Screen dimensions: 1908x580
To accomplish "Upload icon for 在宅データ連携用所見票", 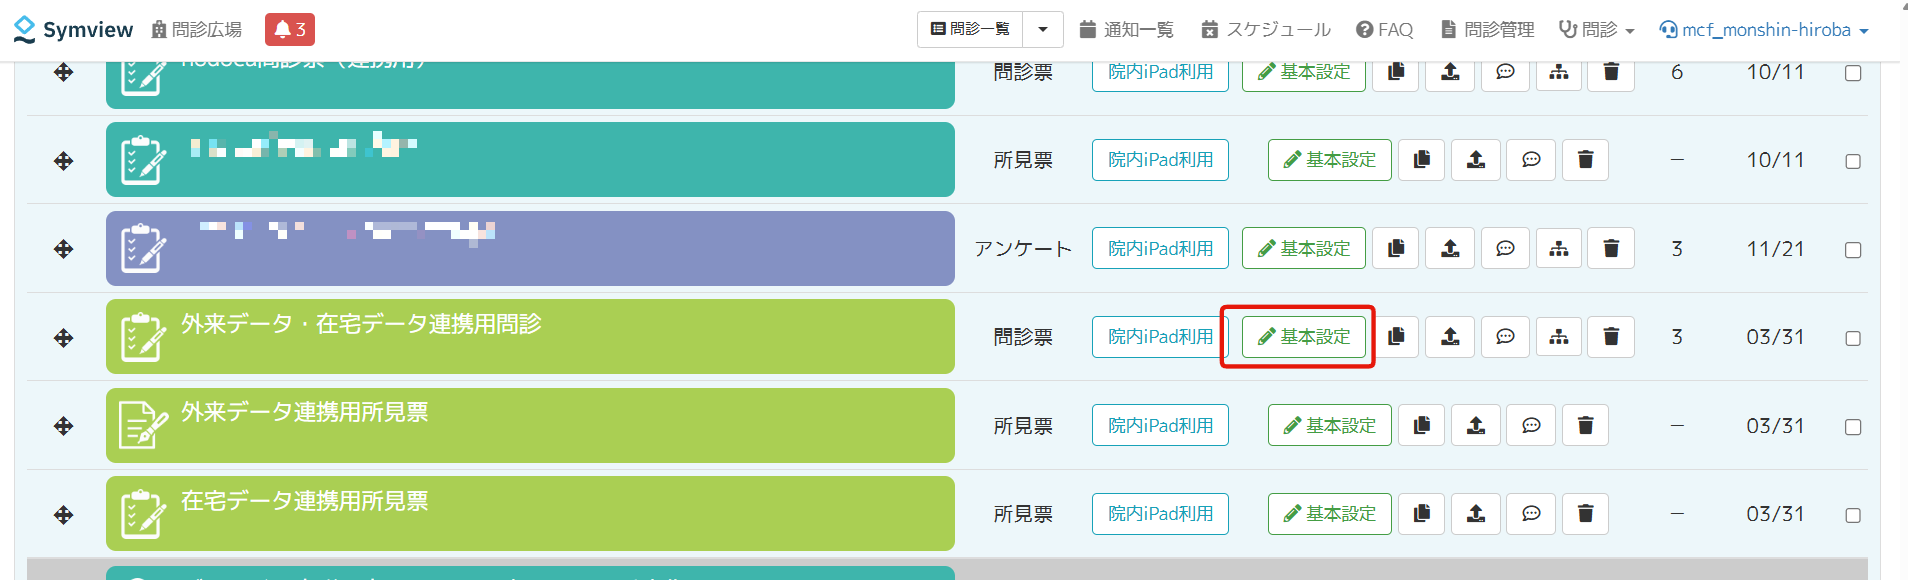I will [1476, 514].
